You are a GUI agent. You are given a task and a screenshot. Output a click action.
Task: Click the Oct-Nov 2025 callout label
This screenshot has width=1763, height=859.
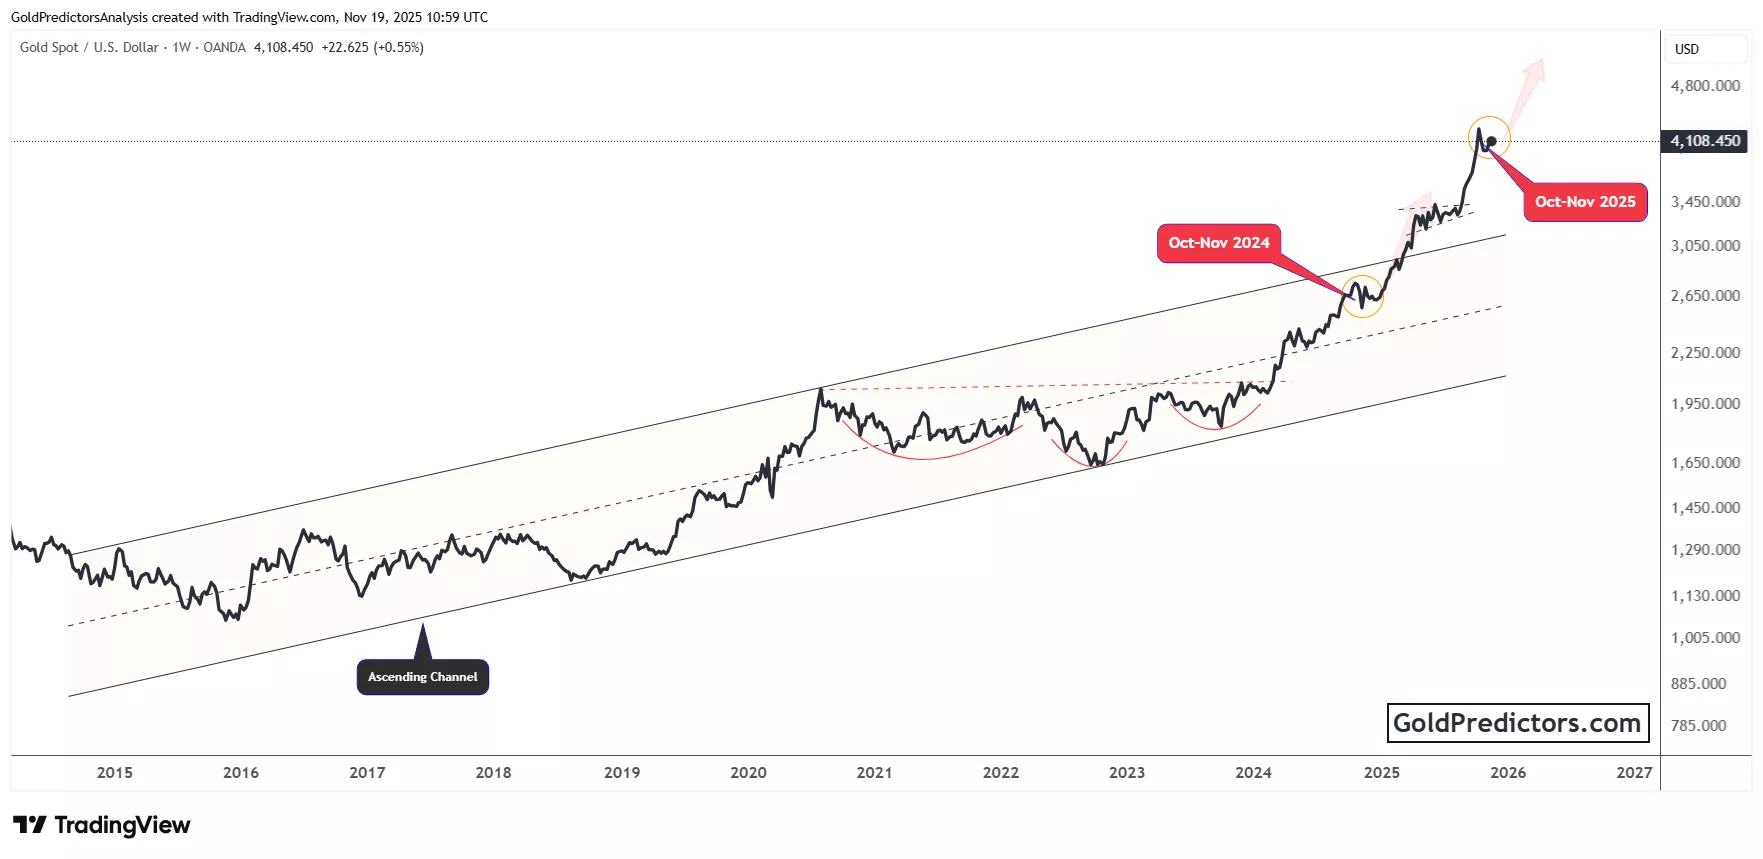coord(1585,202)
